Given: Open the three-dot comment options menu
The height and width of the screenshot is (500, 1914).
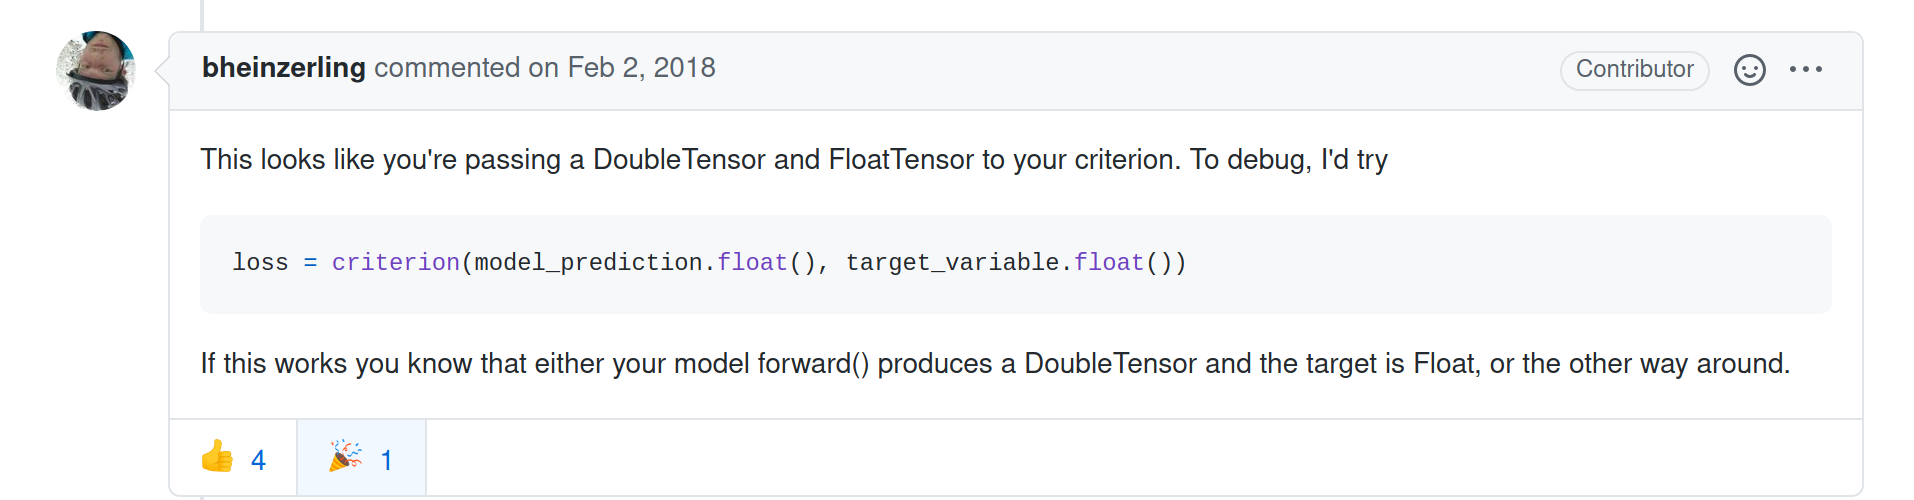Looking at the screenshot, I should 1806,70.
